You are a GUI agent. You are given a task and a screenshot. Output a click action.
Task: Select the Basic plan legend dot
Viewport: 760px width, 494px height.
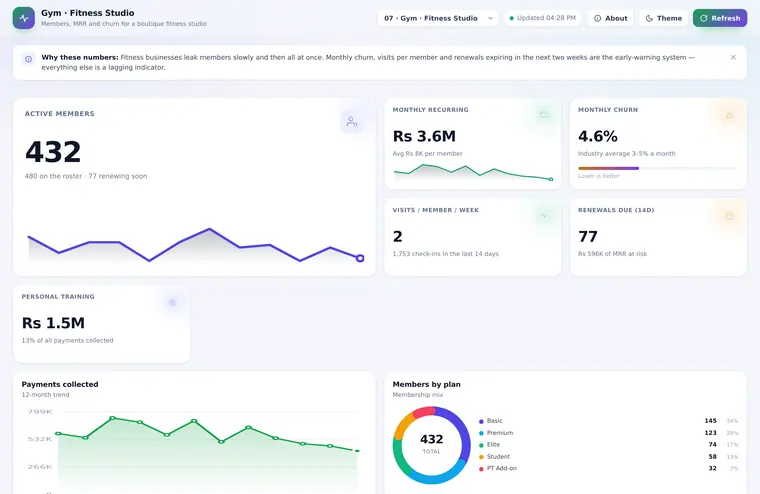(481, 421)
